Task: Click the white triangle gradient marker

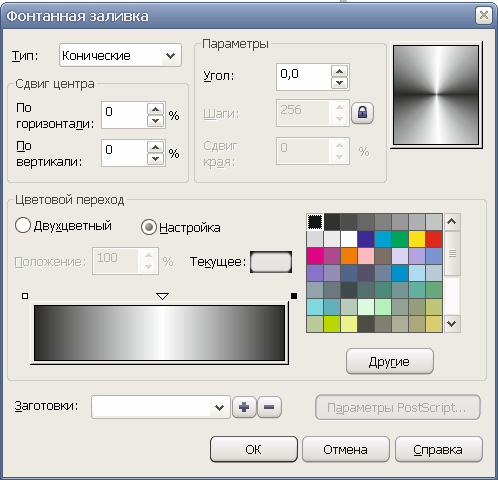Action: point(162,296)
